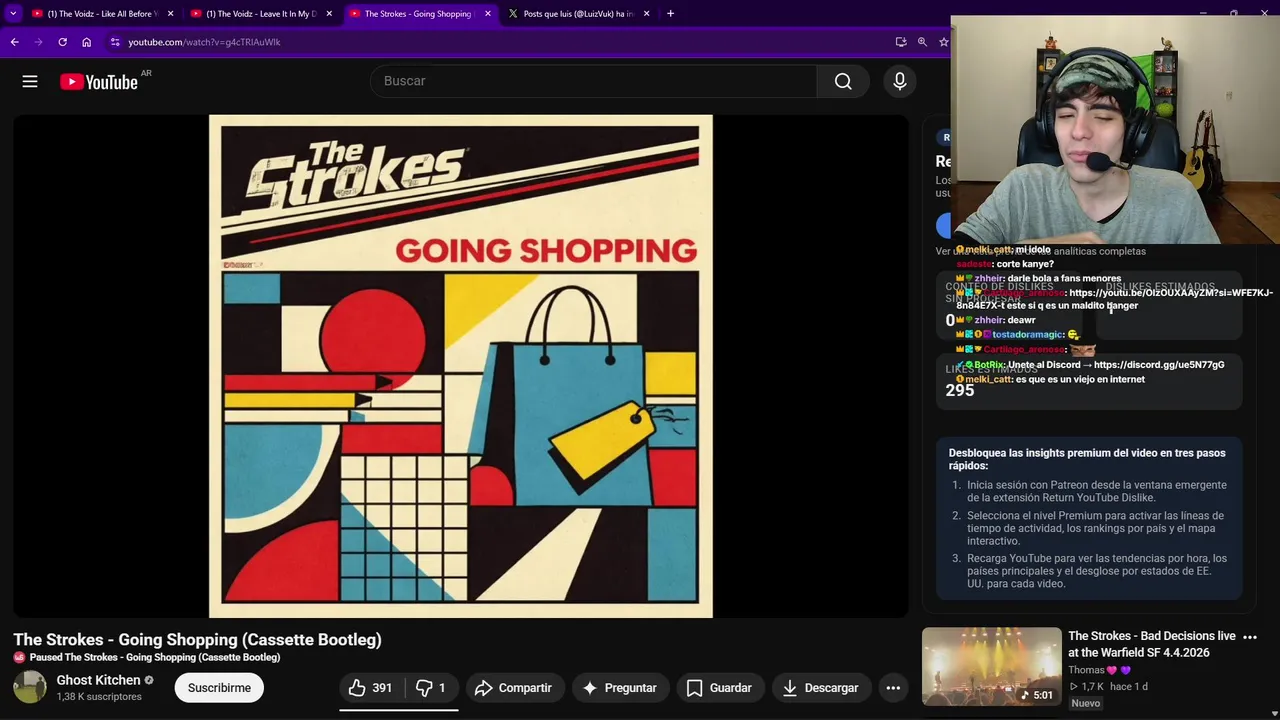Open Bad Decisions live at the Warfield thumbnail
1280x720 pixels.
point(991,666)
